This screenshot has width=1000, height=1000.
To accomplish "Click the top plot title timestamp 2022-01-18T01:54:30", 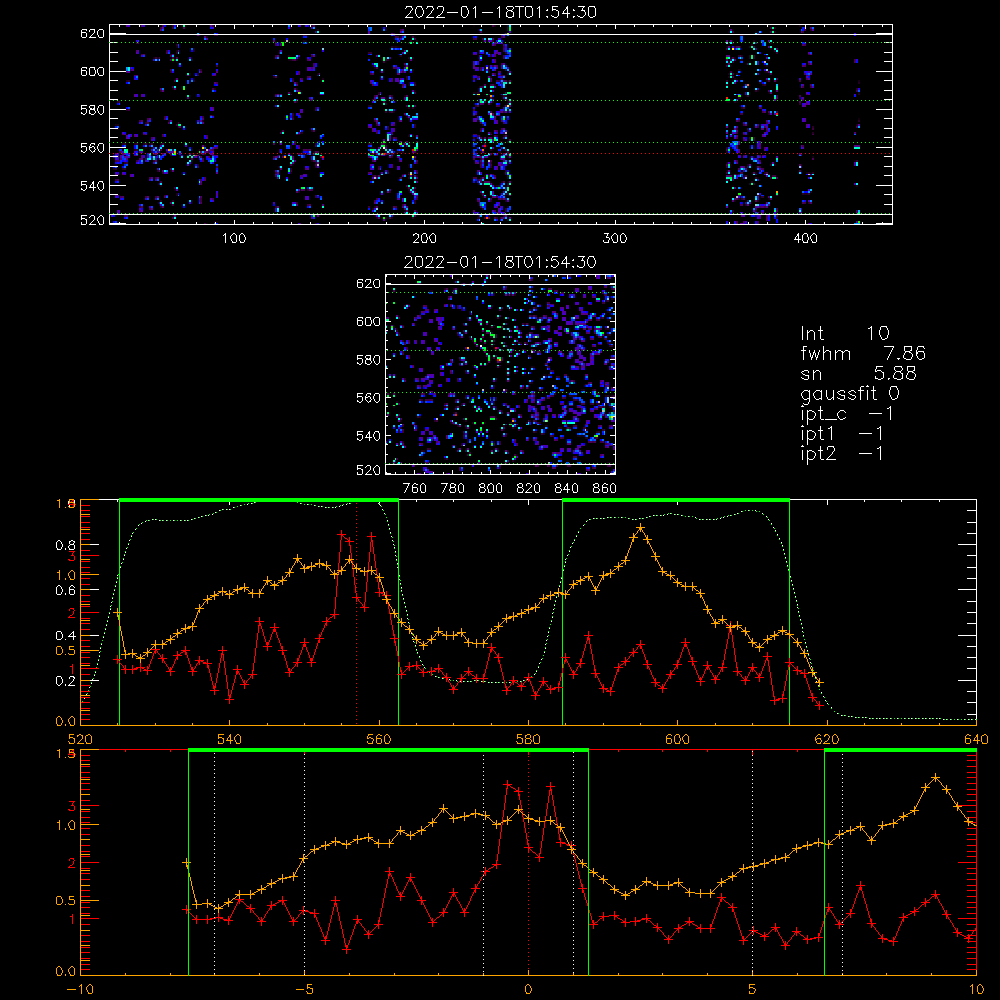I will [500, 12].
